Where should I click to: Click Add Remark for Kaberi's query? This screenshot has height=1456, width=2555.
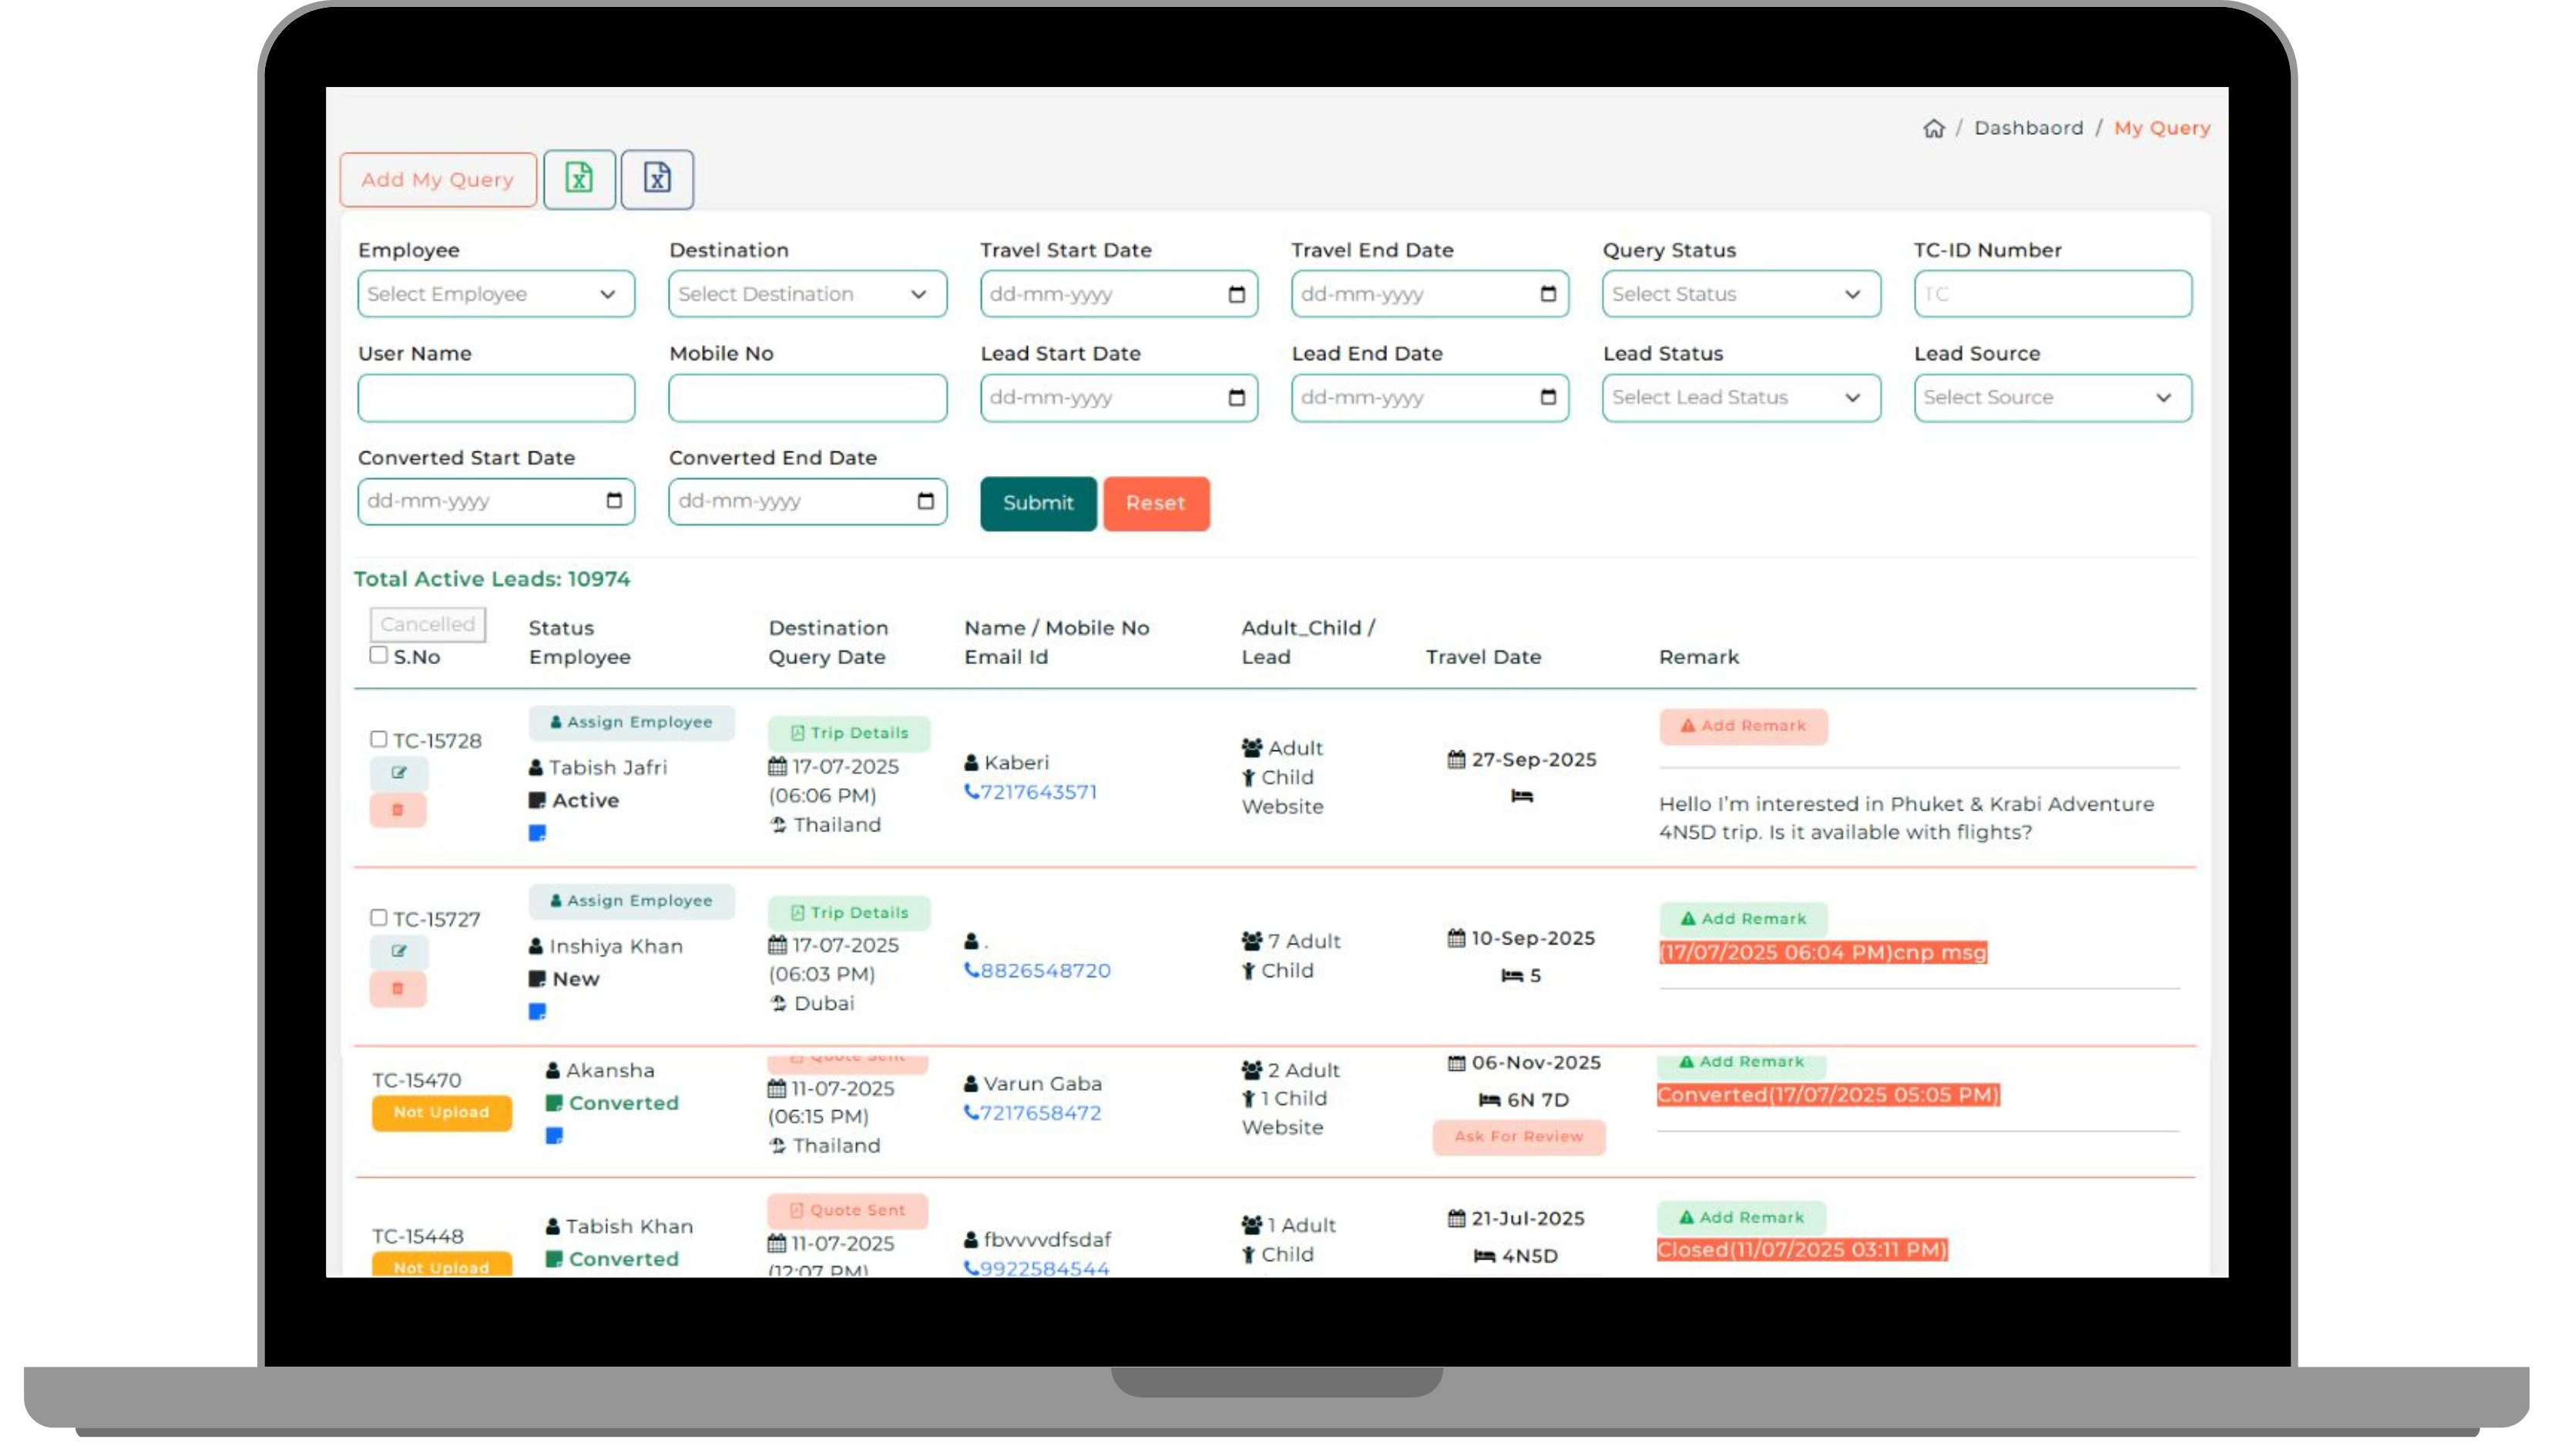(1743, 726)
